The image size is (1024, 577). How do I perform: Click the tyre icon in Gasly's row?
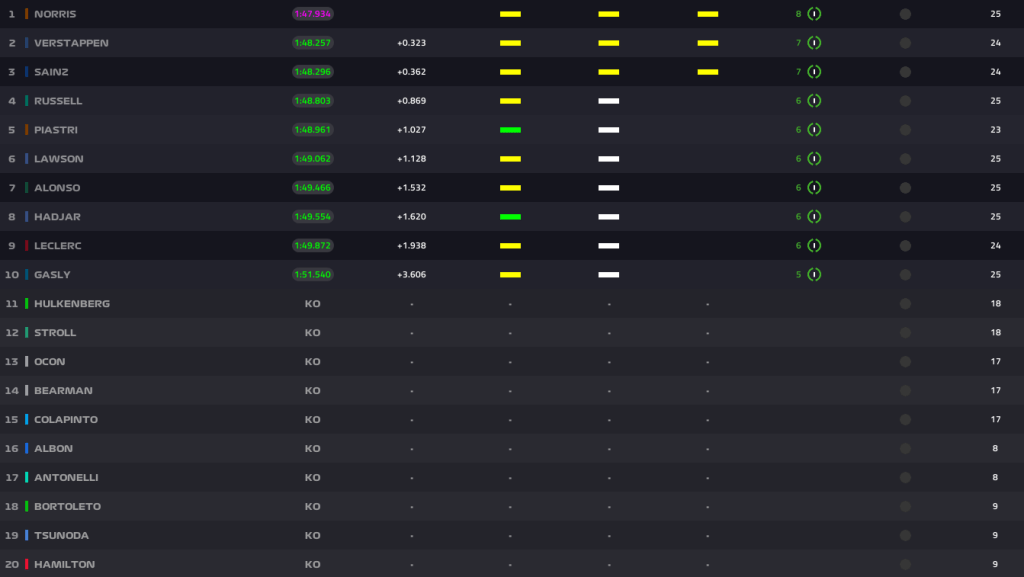pos(814,274)
